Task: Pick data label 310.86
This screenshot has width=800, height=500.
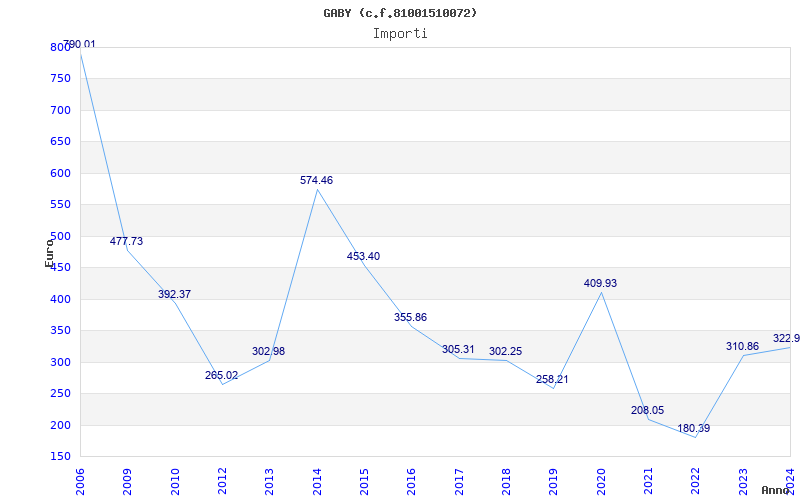Action: pyautogui.click(x=742, y=346)
